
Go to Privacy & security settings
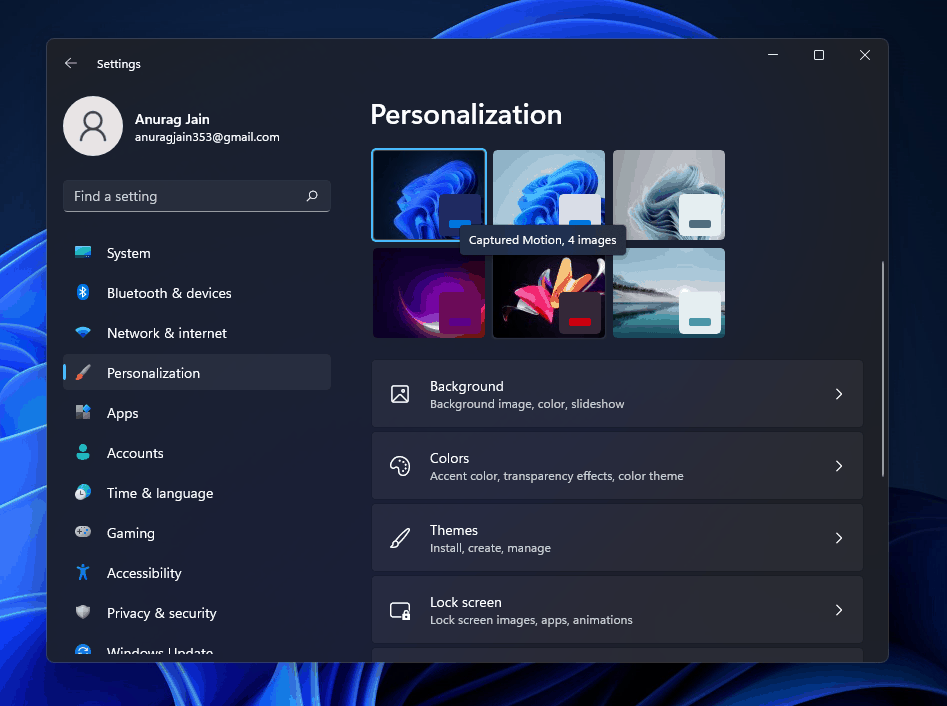click(197, 613)
